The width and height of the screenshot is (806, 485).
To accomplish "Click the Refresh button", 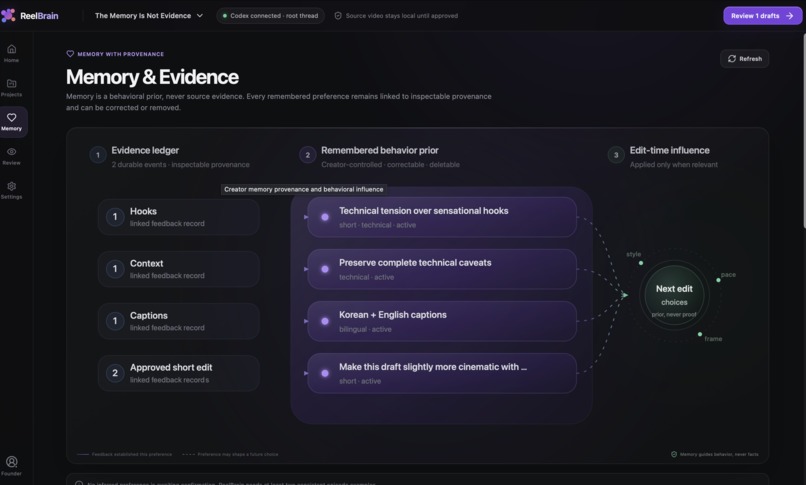I will (744, 59).
